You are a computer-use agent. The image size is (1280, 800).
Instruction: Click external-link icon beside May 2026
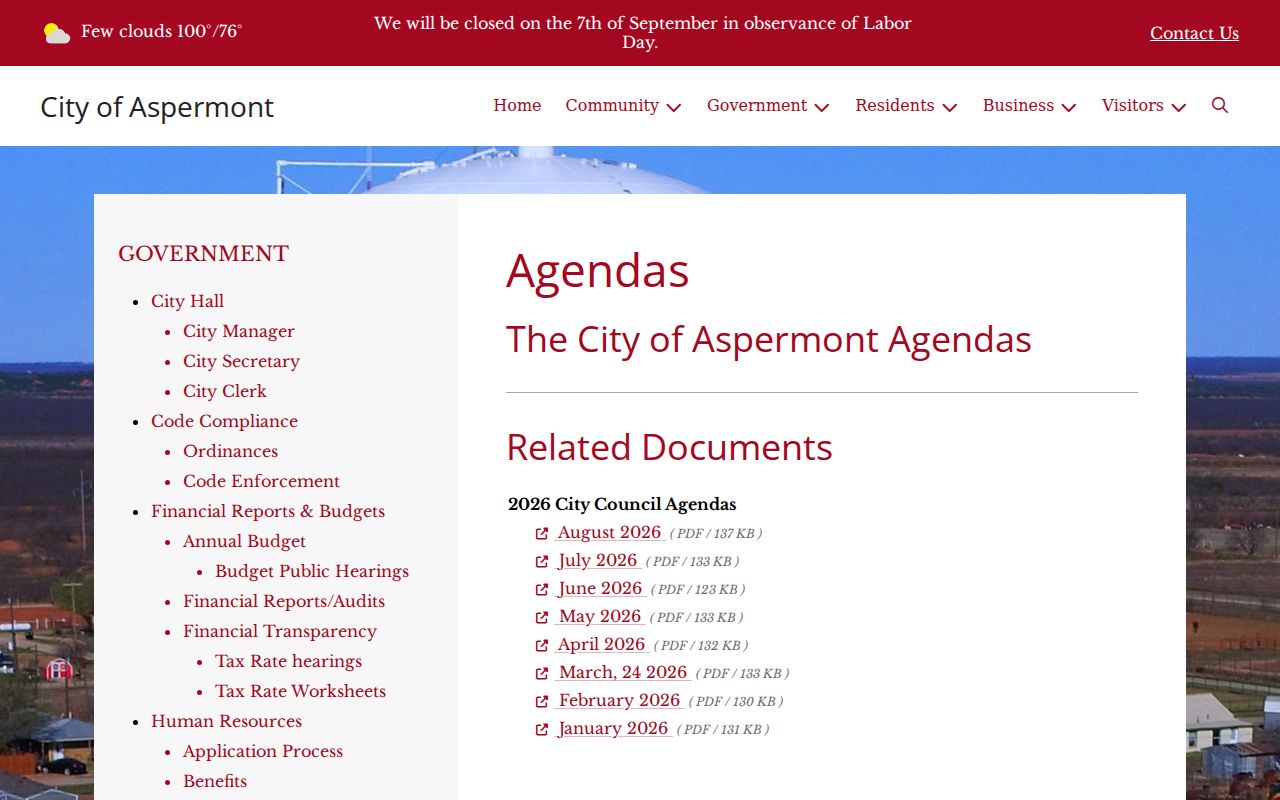click(542, 618)
